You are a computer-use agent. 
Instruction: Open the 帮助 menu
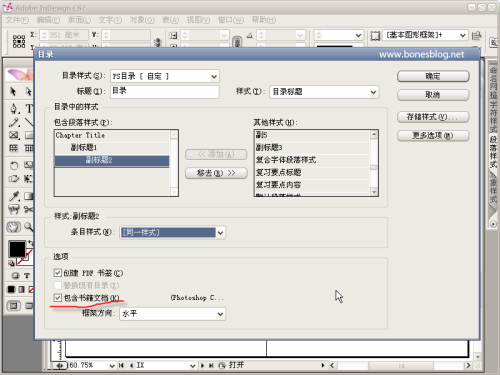pyautogui.click(x=263, y=20)
